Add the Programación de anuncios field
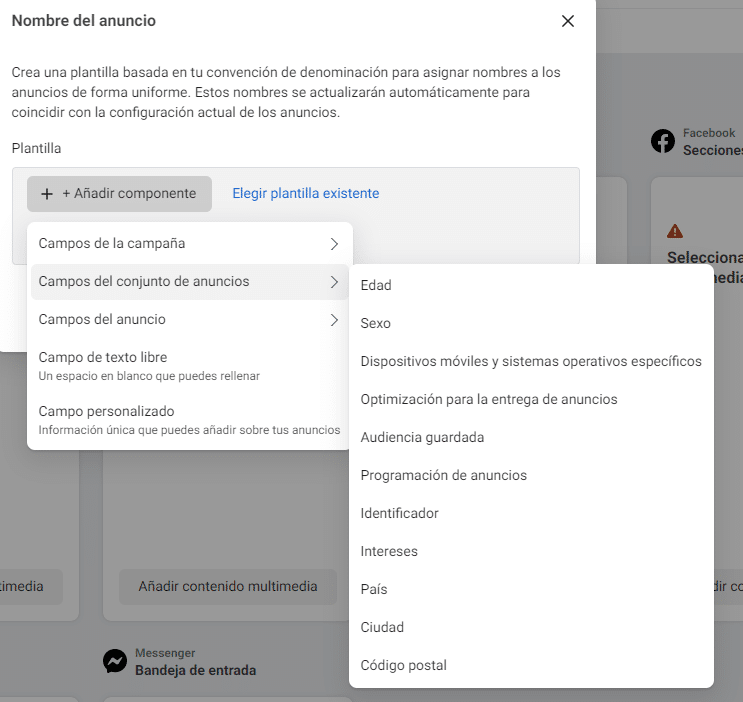Screen dimensions: 743x702 (x=444, y=476)
